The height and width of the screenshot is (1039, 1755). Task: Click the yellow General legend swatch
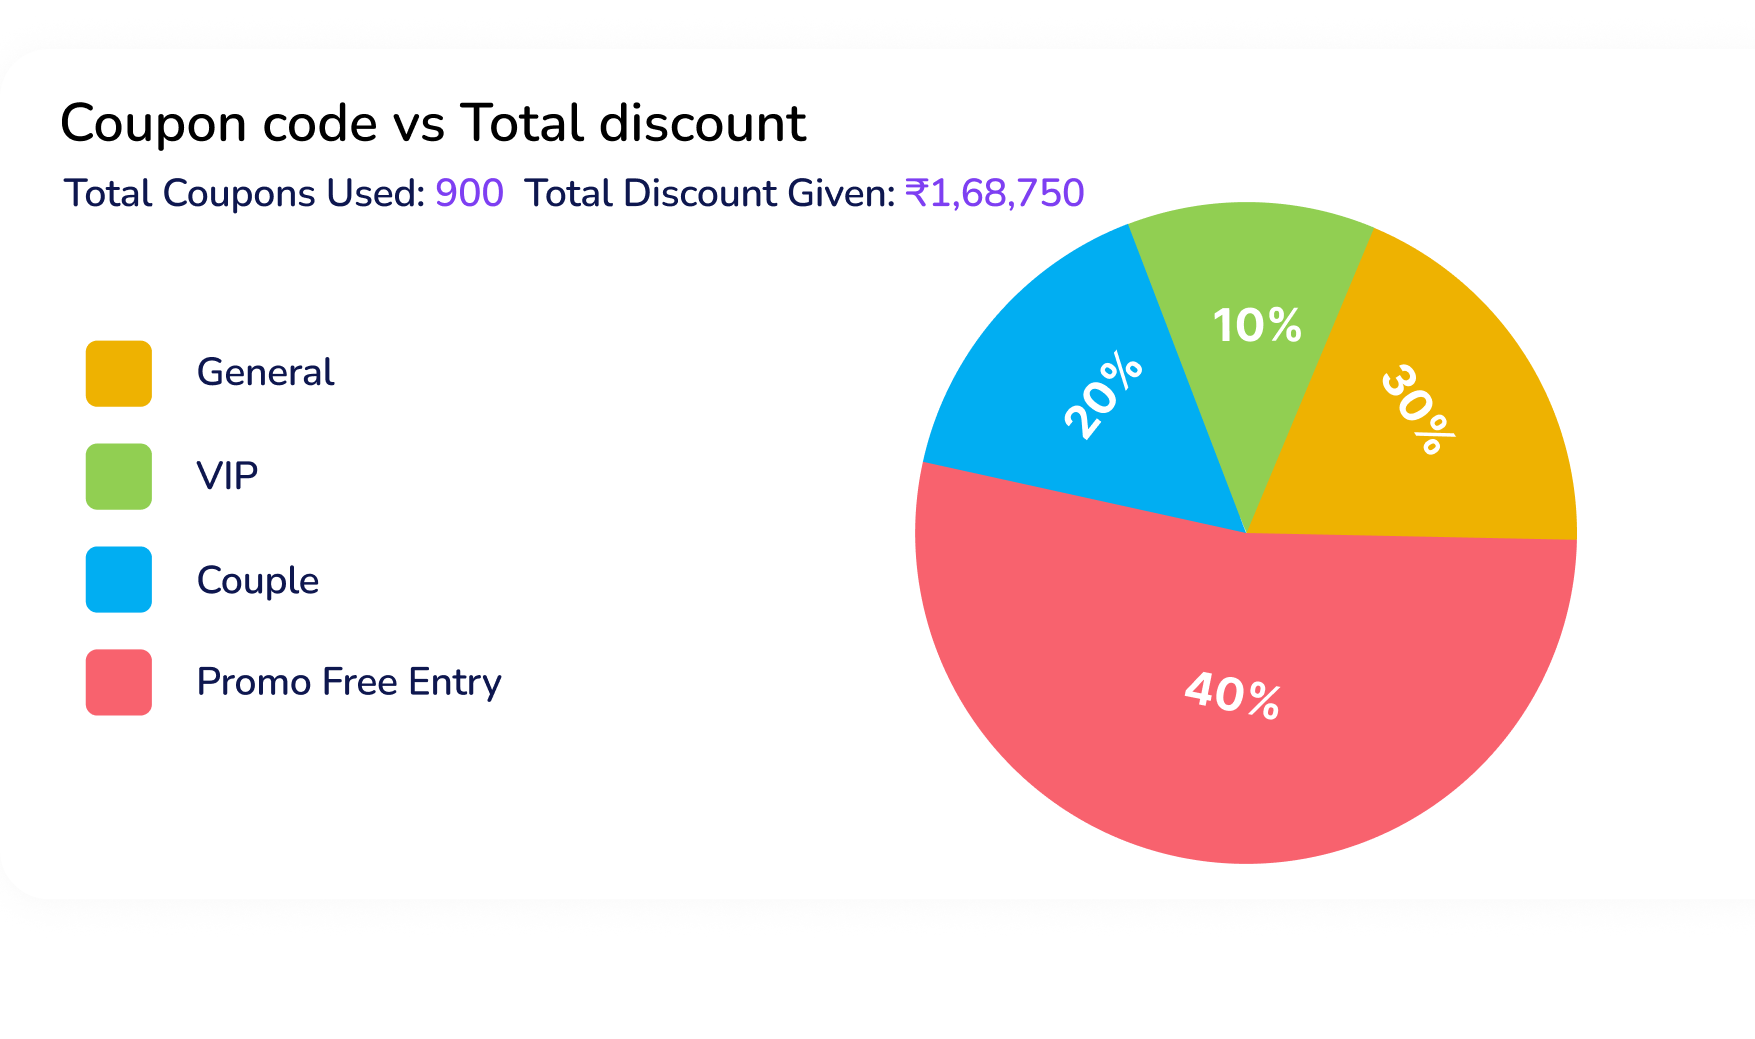pos(118,374)
